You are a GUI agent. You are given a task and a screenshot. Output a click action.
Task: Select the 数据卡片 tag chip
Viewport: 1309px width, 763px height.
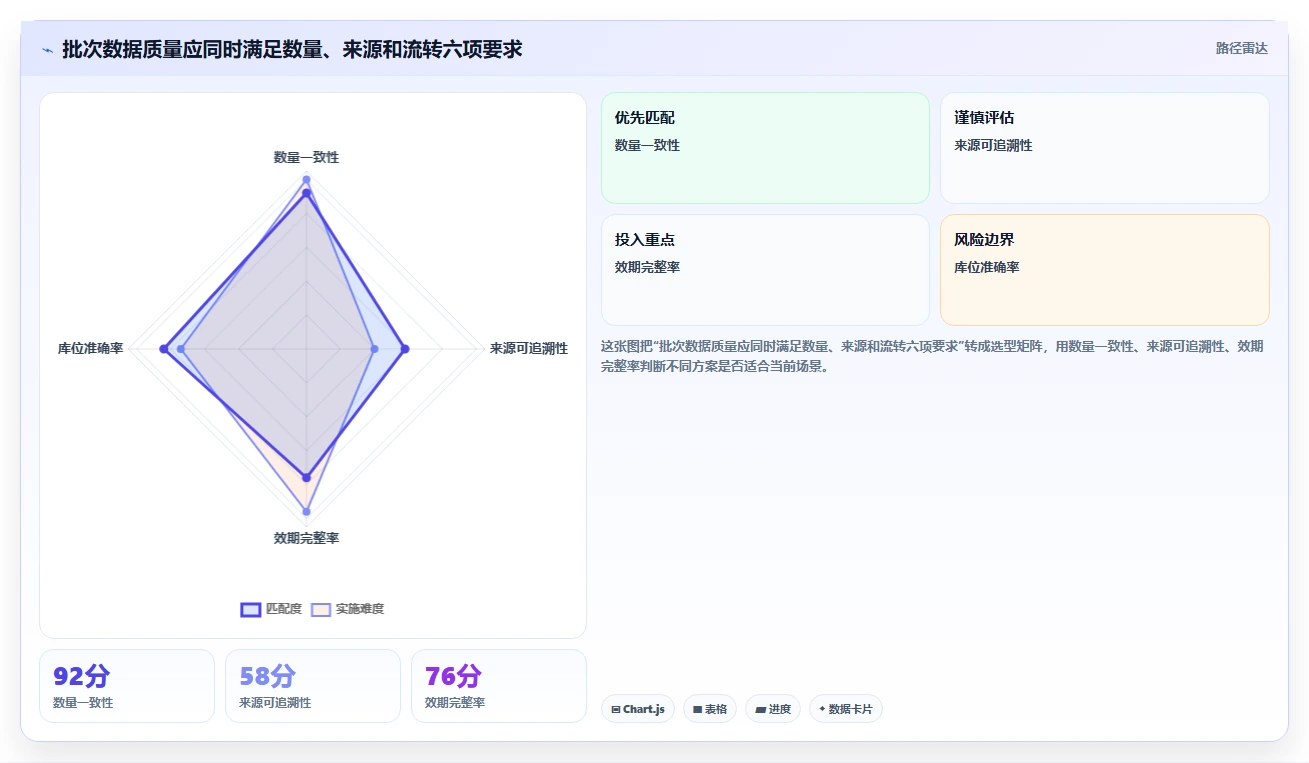pyautogui.click(x=846, y=709)
